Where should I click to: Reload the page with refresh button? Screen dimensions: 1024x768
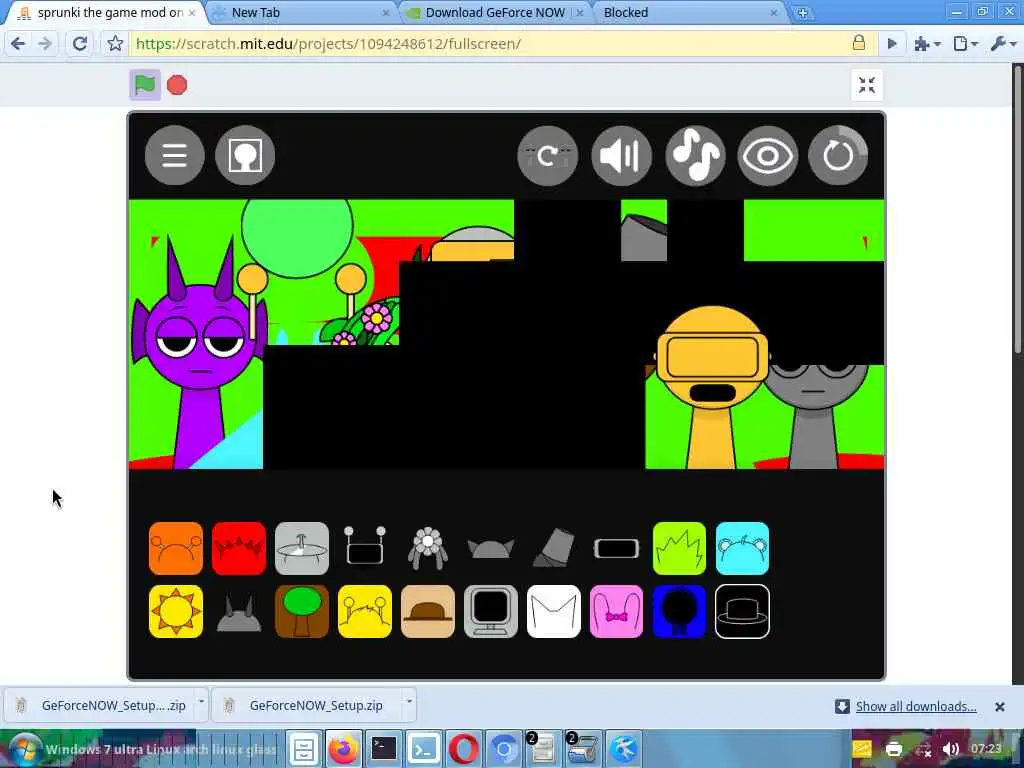point(80,44)
